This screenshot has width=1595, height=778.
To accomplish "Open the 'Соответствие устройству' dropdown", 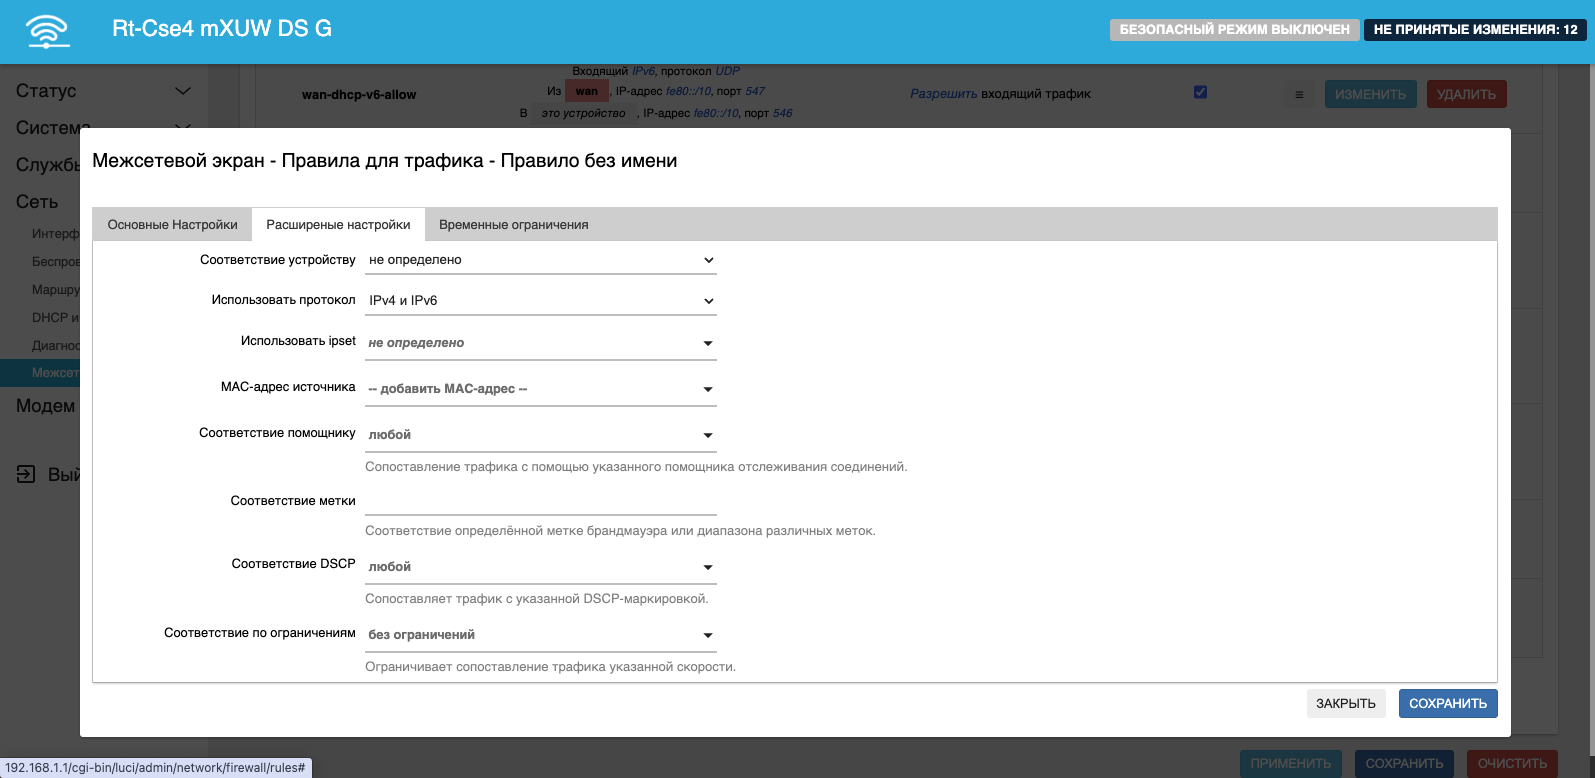I will click(x=540, y=260).
